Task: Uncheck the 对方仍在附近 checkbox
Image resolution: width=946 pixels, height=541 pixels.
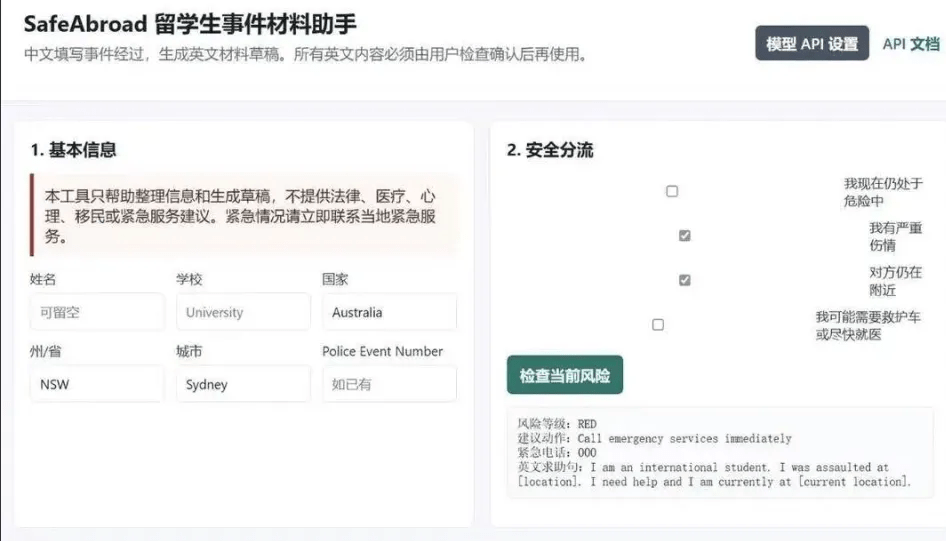Action: tap(684, 280)
